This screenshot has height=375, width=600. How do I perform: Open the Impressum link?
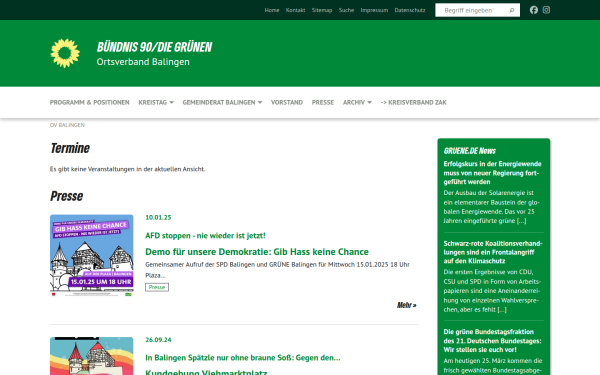tap(374, 10)
